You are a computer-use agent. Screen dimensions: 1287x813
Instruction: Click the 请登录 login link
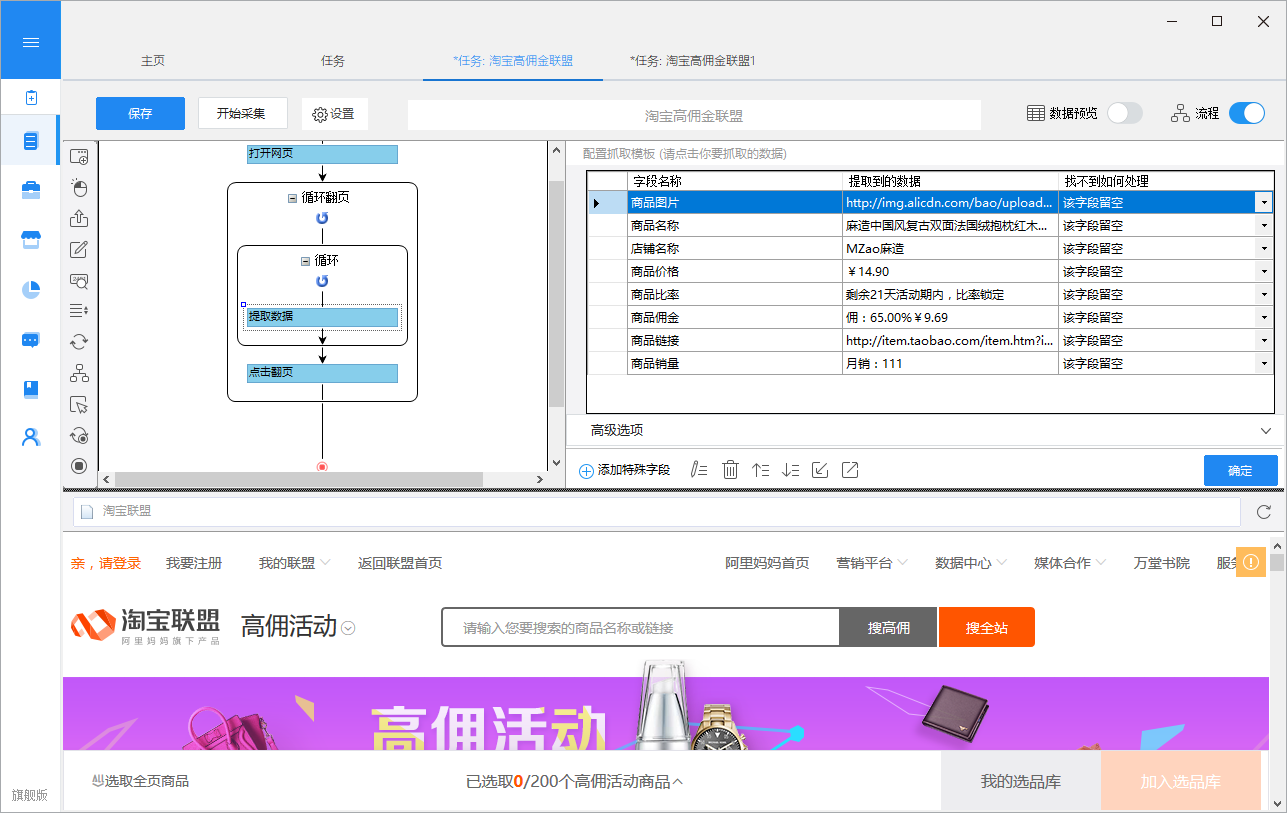(119, 563)
